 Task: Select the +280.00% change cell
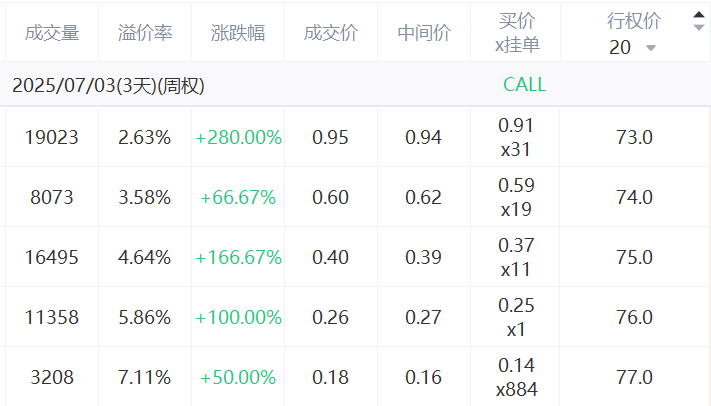tap(239, 137)
